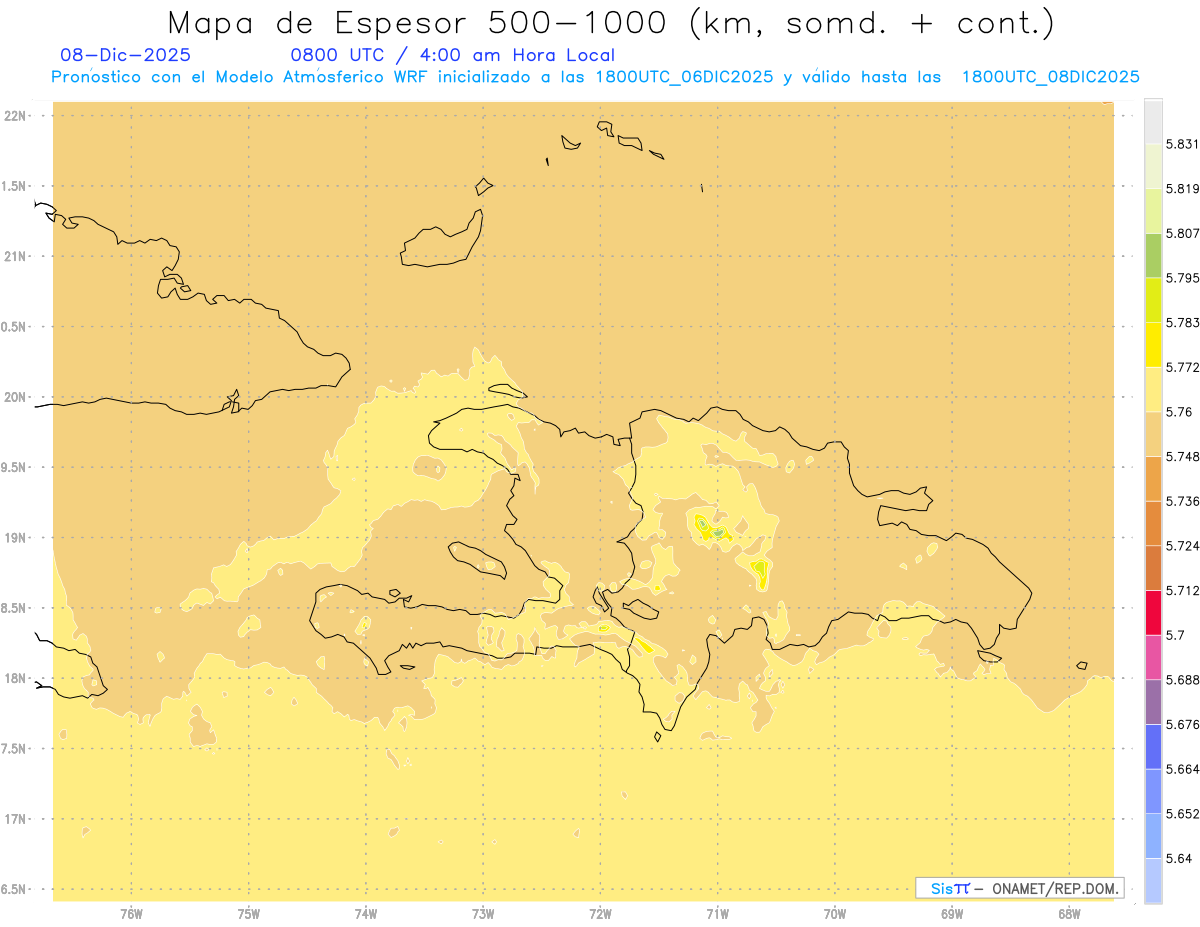Pick the dark blue swatch between 5.664 and 5.676

click(1153, 747)
